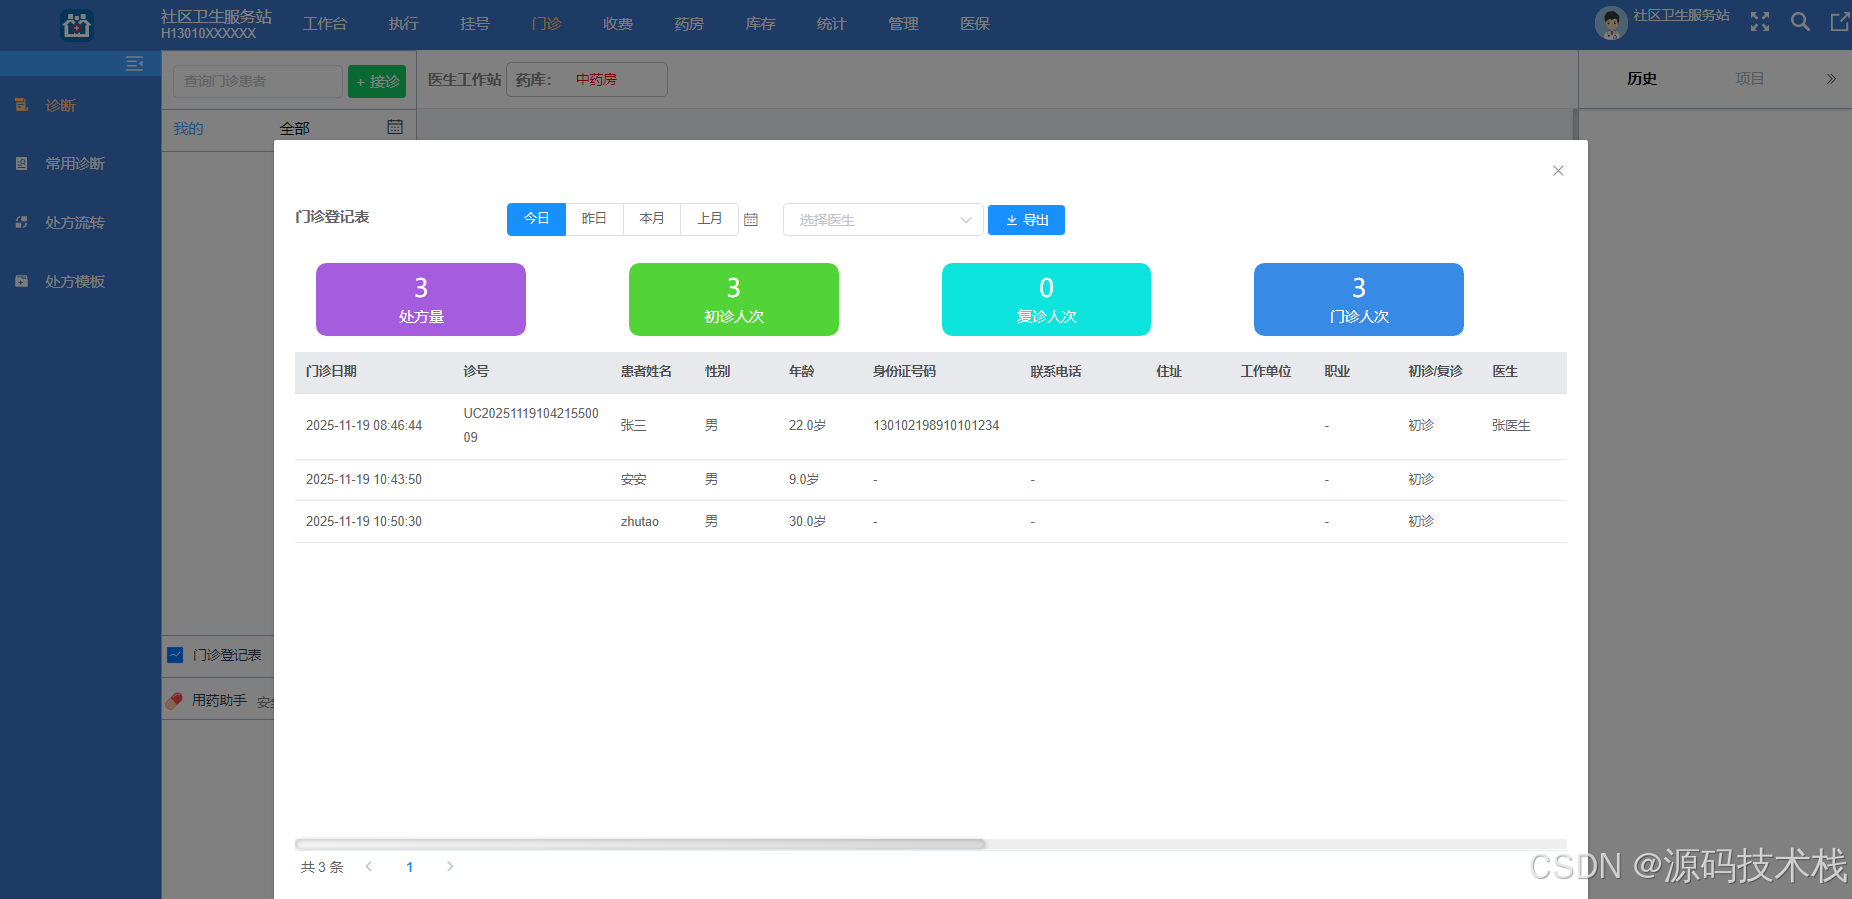This screenshot has height=899, width=1852.
Task: Click the 门诊日期 column header
Action: tap(331, 371)
